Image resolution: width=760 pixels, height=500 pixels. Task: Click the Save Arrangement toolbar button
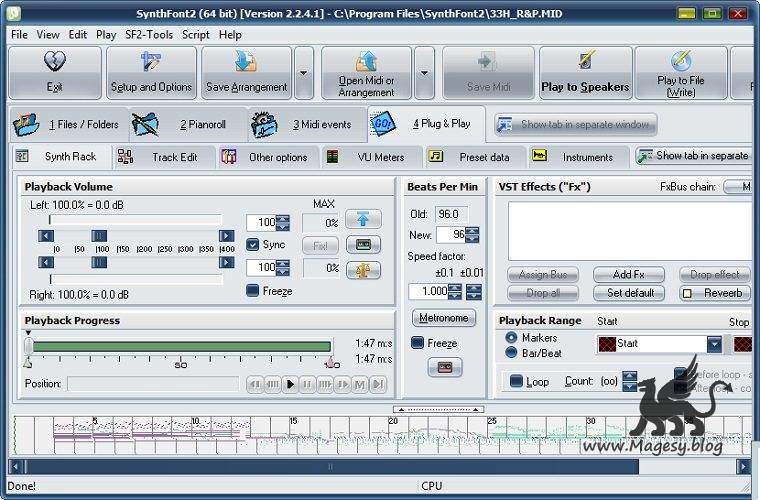[247, 73]
